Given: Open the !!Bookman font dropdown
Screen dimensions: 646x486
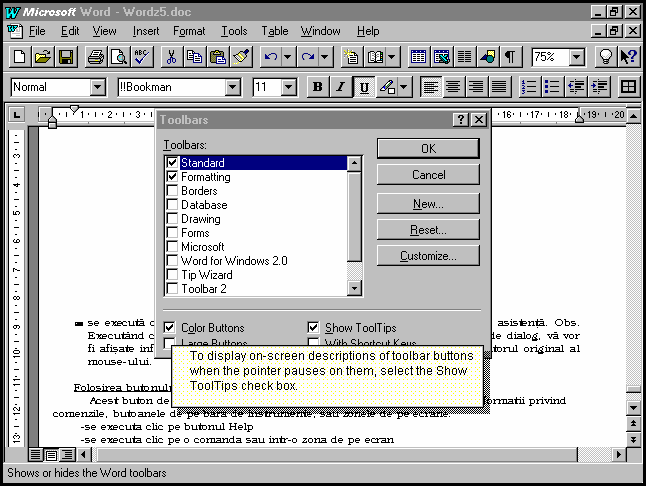Looking at the screenshot, I should pos(232,87).
